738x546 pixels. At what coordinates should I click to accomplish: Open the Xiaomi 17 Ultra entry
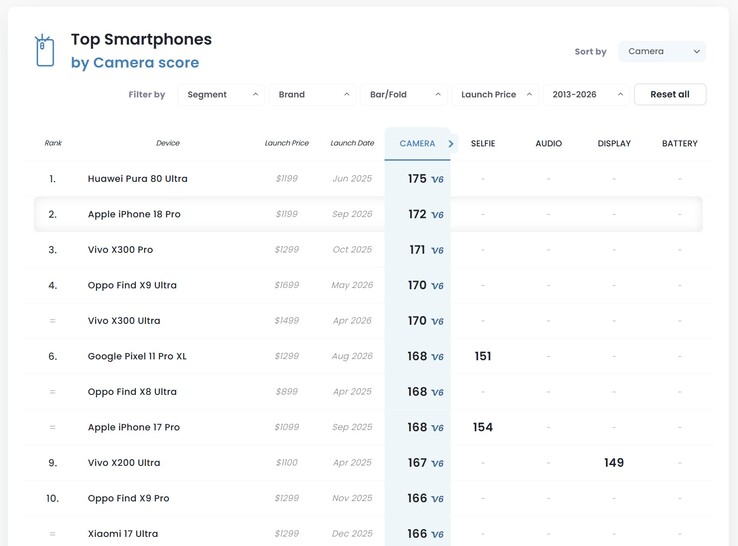click(123, 534)
